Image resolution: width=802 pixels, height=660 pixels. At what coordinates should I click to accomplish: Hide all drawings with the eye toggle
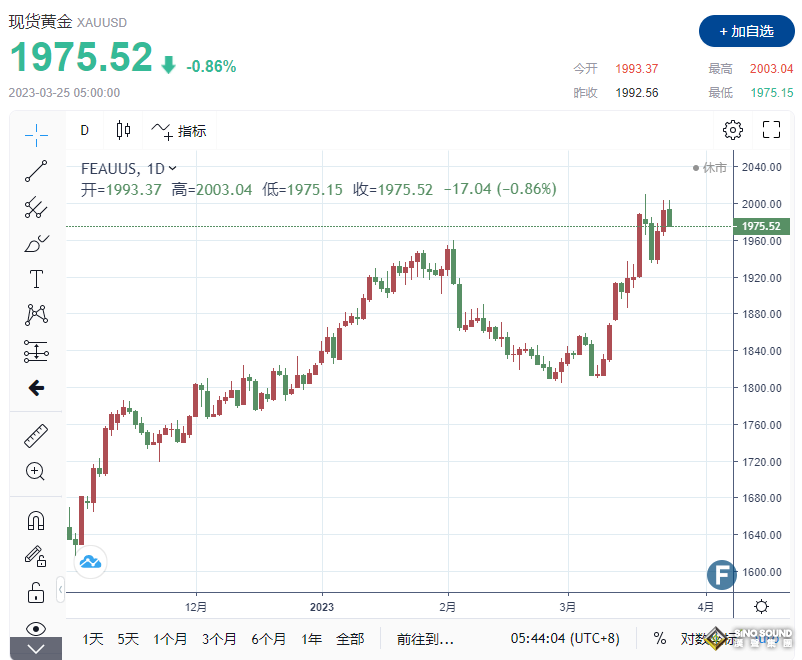tap(36, 628)
